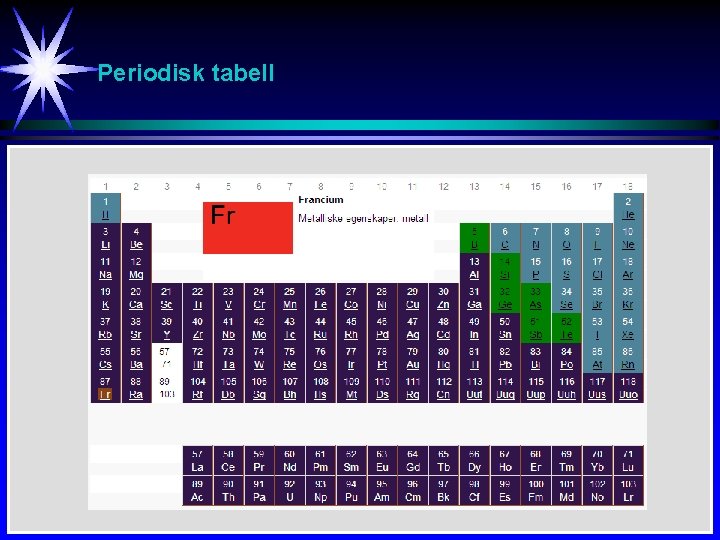Click green Arsenic cell As

(x=536, y=298)
